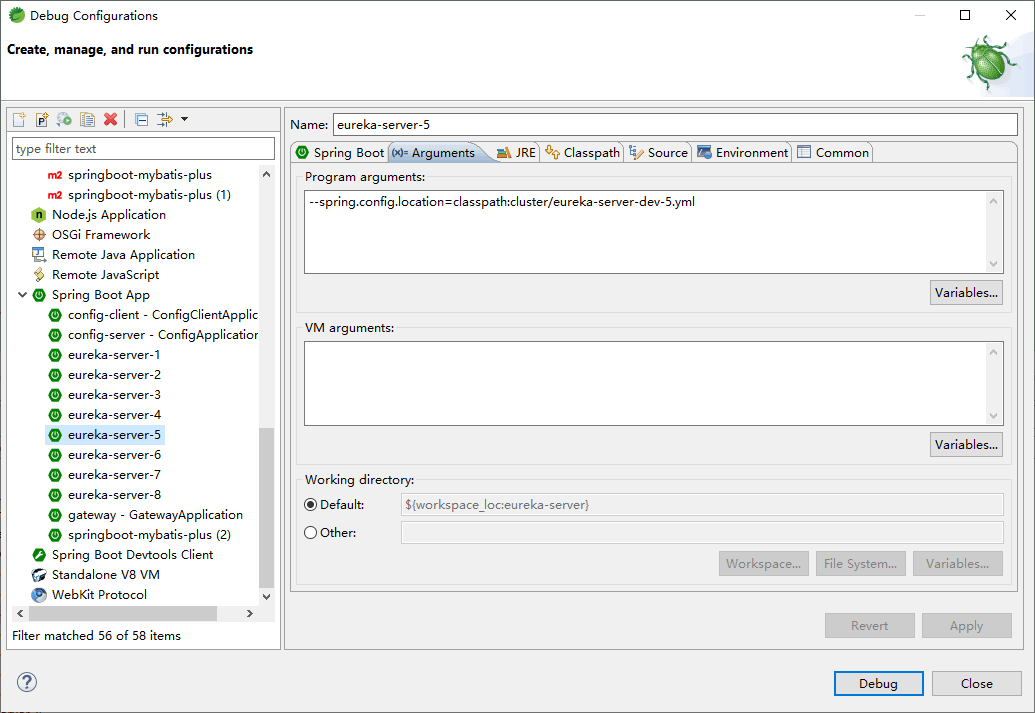Open Variables for Program arguments
This screenshot has height=713, width=1035.
click(x=966, y=292)
